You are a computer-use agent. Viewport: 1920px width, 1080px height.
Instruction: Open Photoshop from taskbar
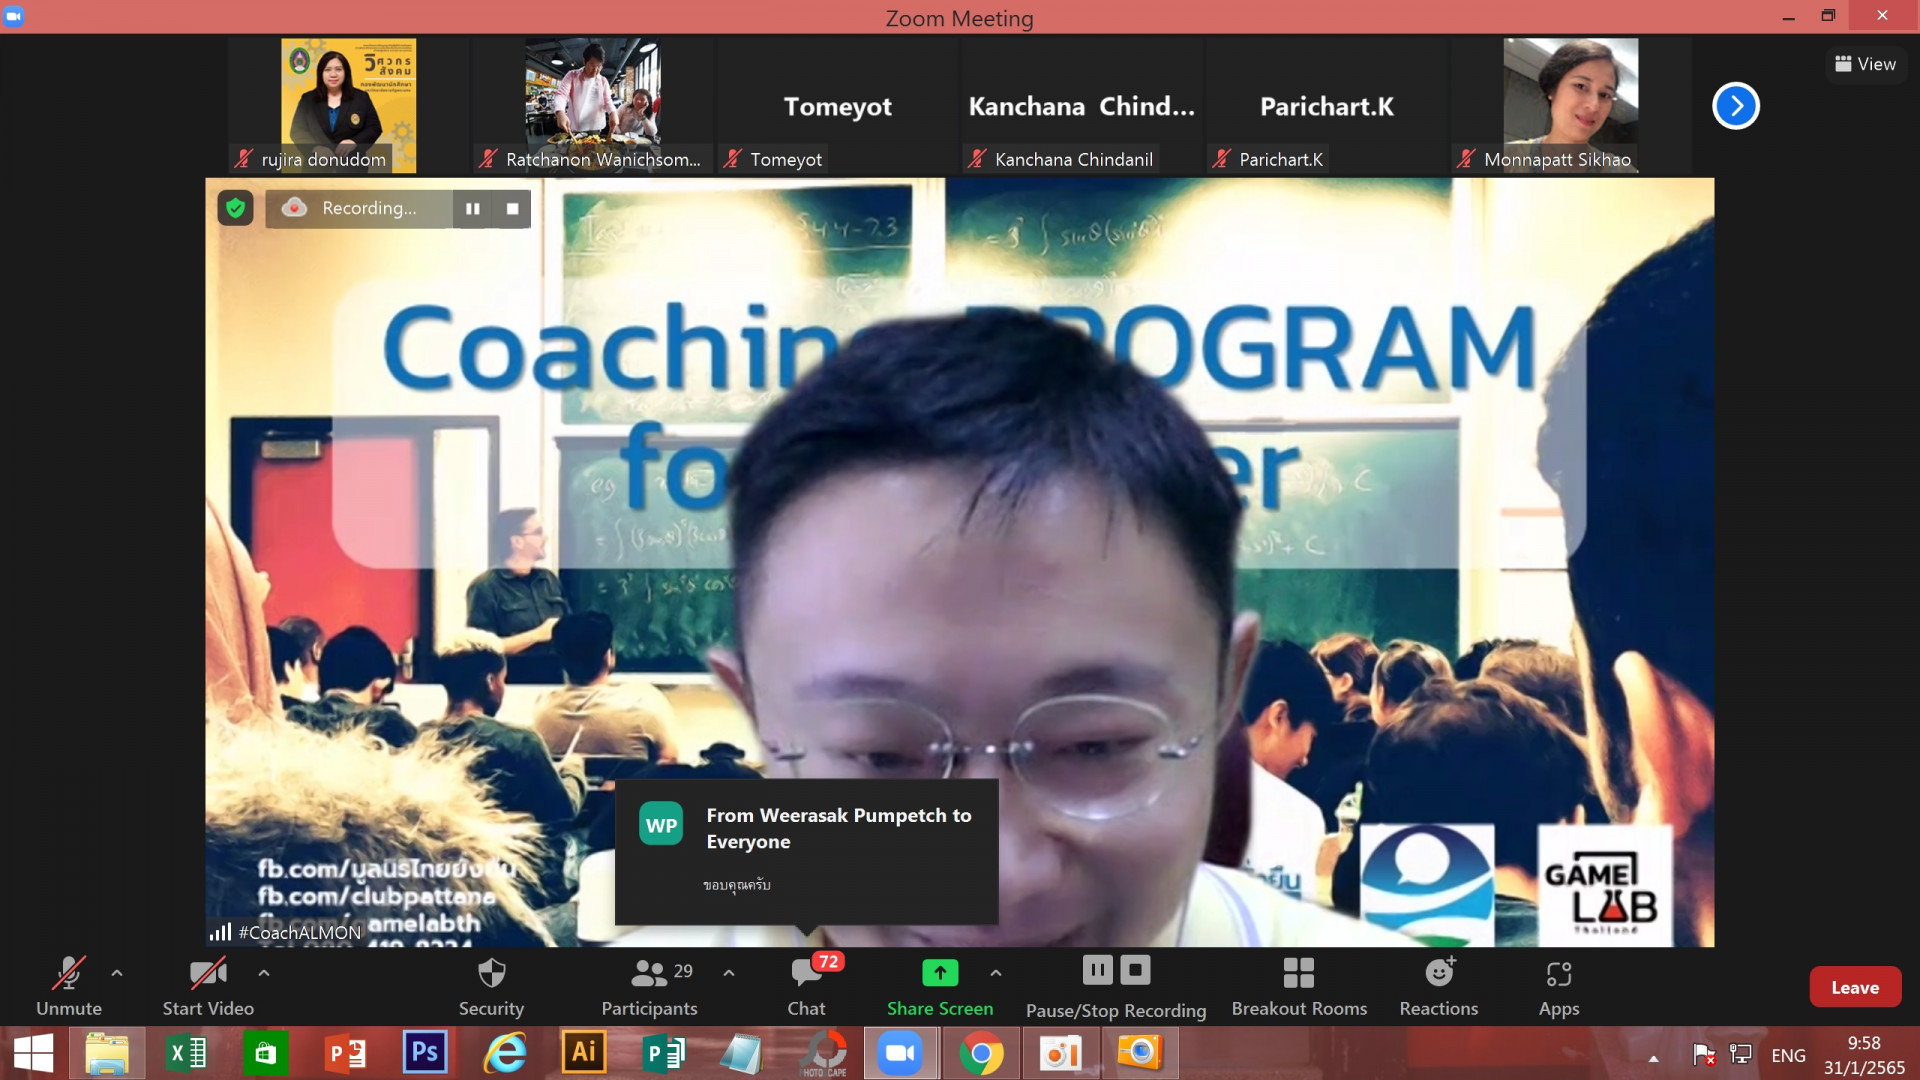(424, 1053)
